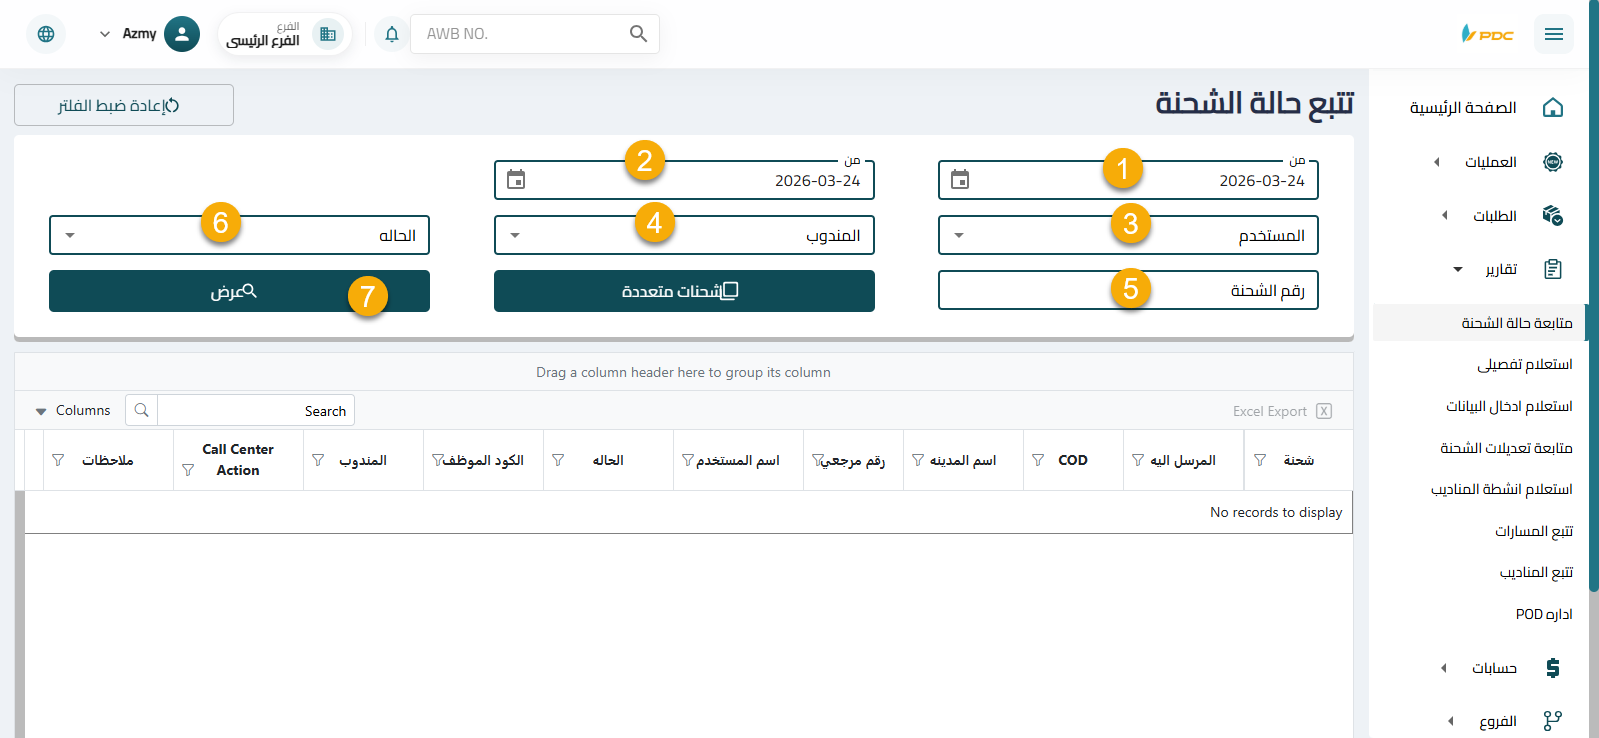Image resolution: width=1599 pixels, height=738 pixels.
Task: Click Excel Export button
Action: tap(1282, 411)
